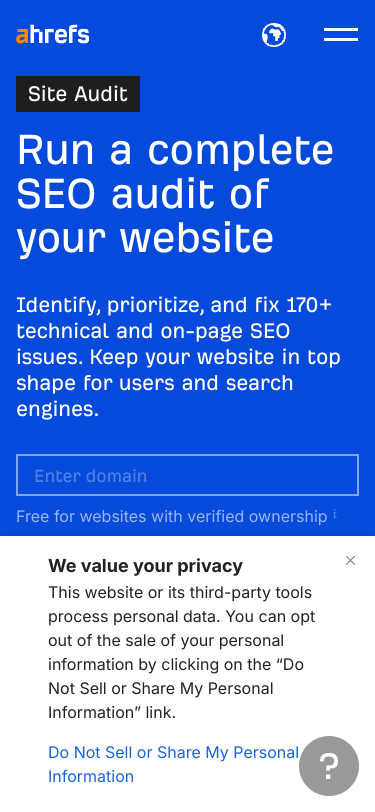The image size is (375, 812).
Task: Click the word 'website' in the headline
Action: coord(197,237)
